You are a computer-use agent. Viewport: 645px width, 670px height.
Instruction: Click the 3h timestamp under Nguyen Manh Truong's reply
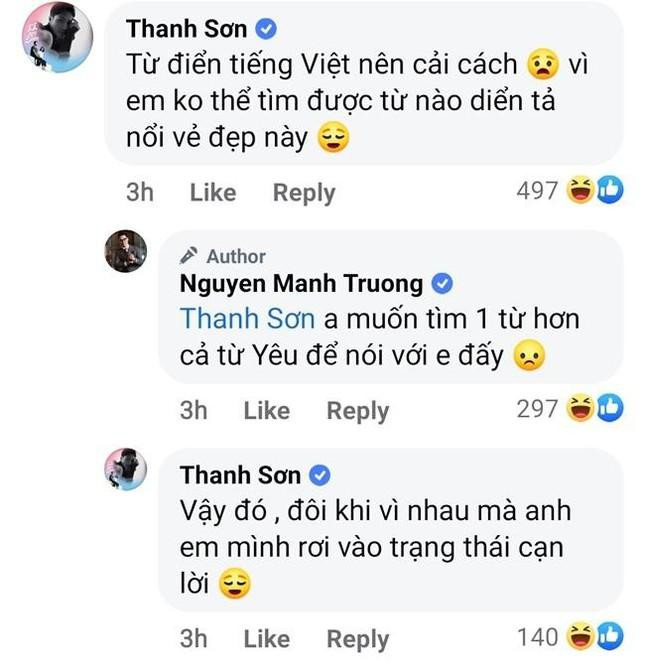(193, 410)
